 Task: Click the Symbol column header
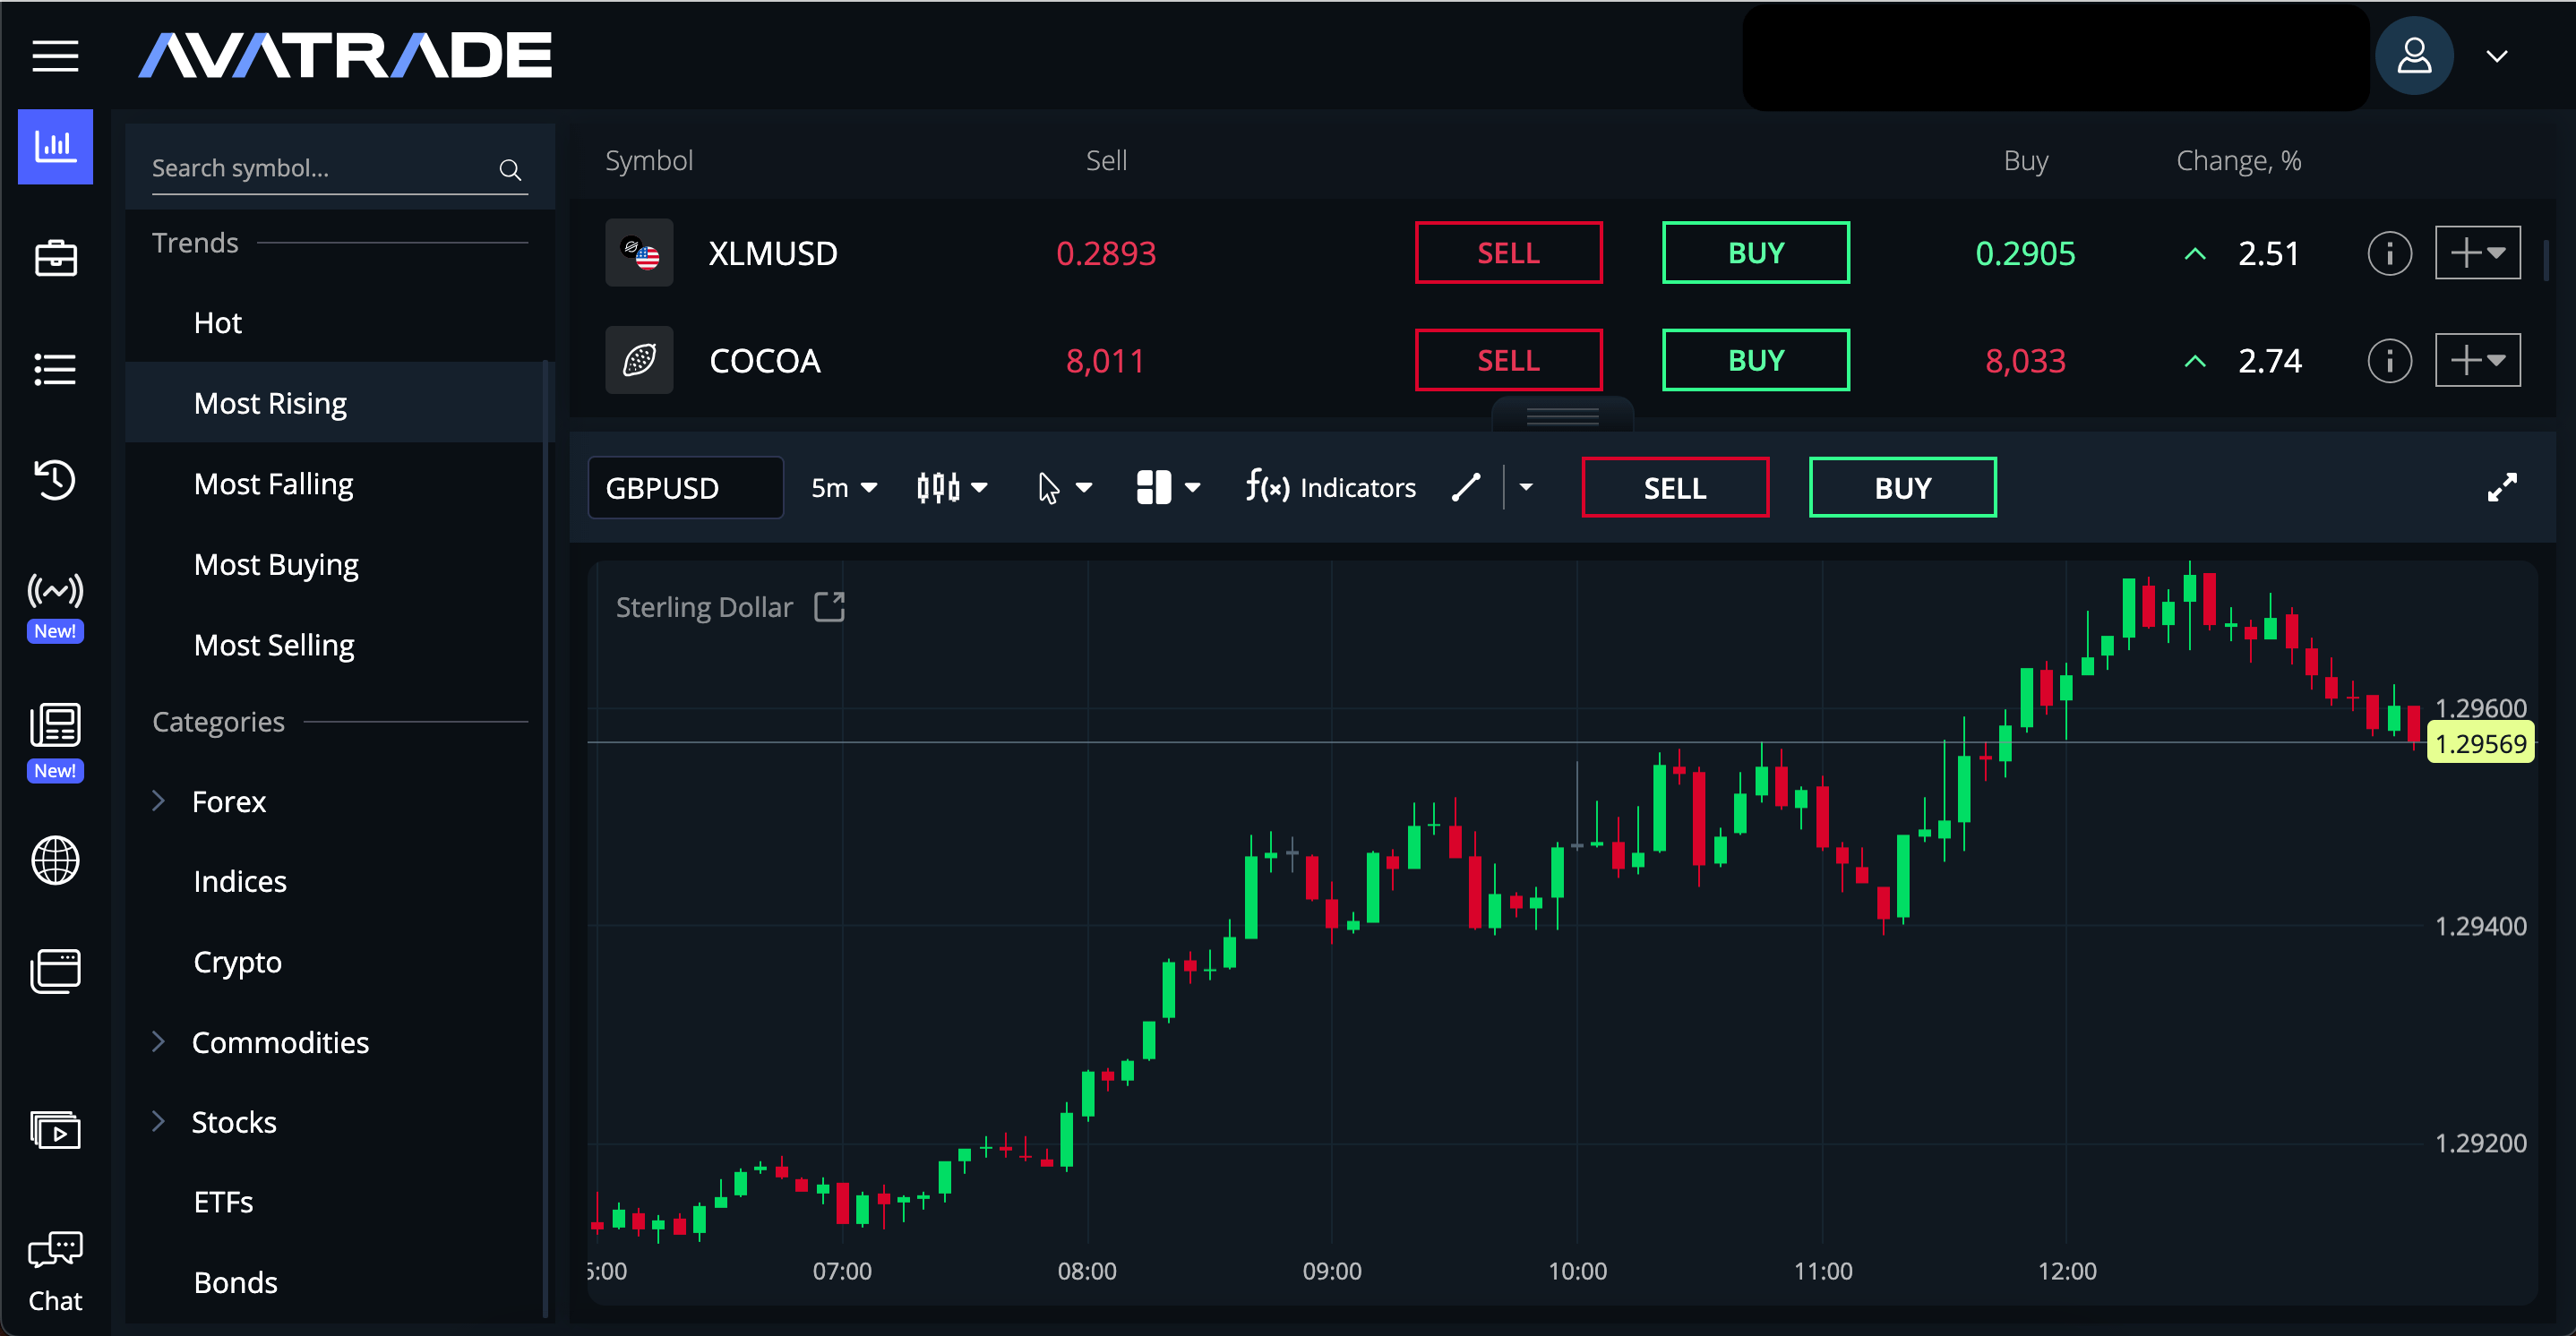tap(649, 161)
